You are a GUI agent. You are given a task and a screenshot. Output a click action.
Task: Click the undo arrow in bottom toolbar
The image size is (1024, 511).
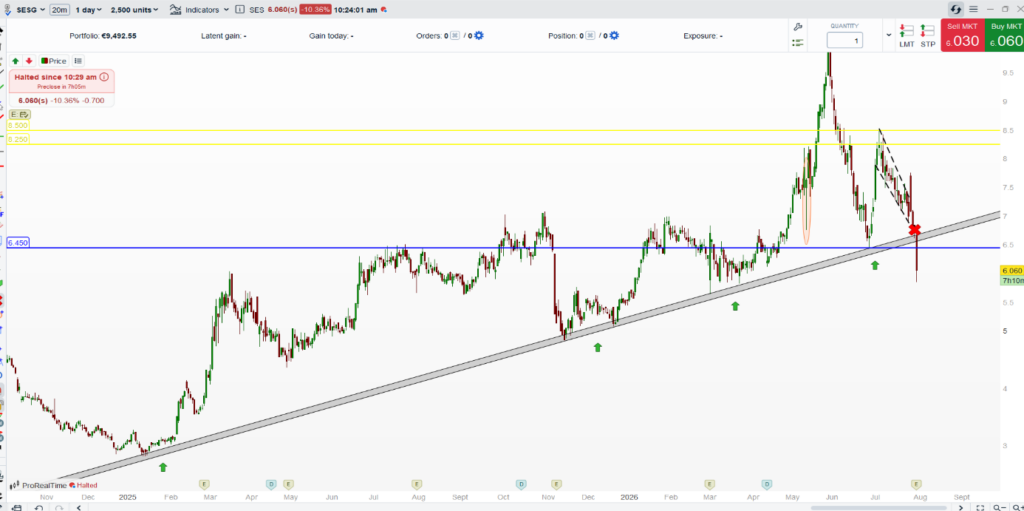point(39,508)
